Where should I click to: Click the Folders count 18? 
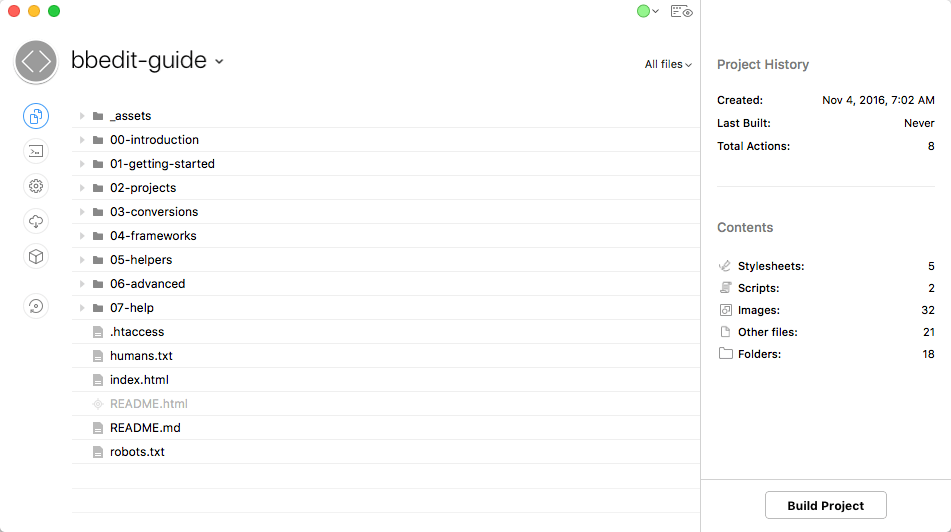point(928,354)
